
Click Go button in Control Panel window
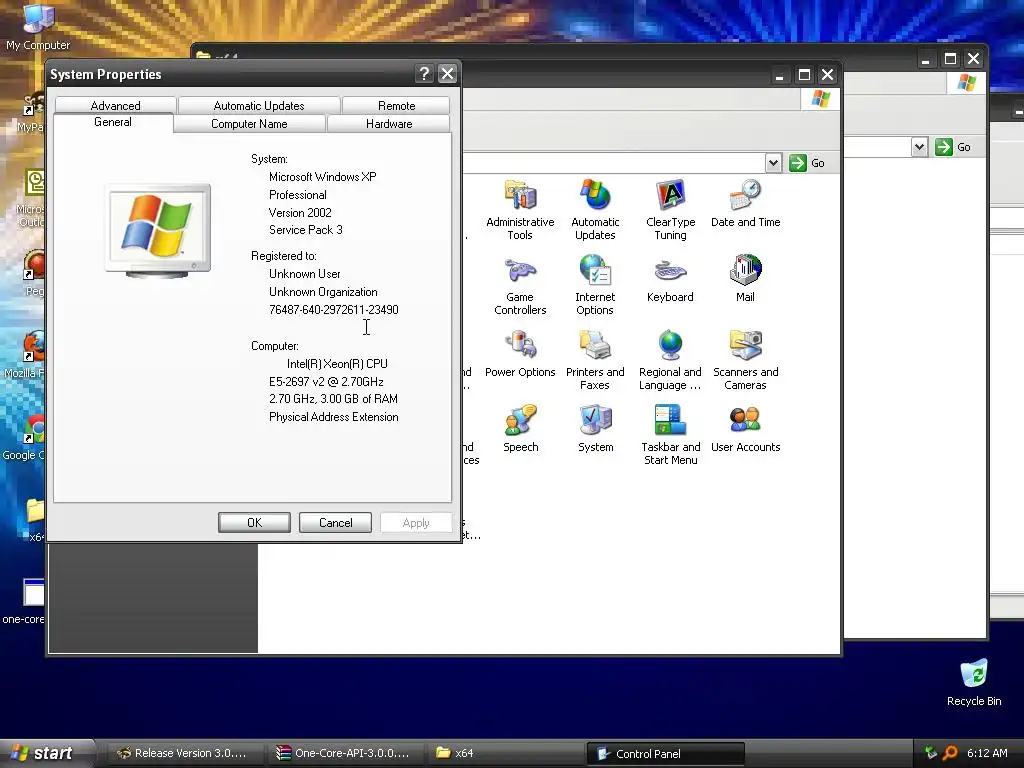point(807,163)
